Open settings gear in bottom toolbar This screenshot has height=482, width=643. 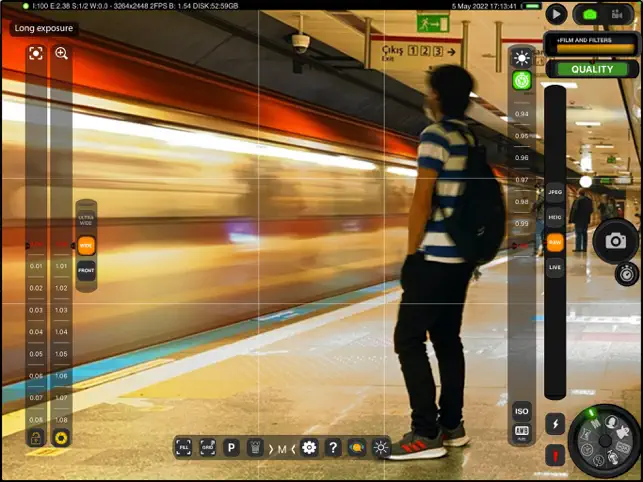(309, 448)
